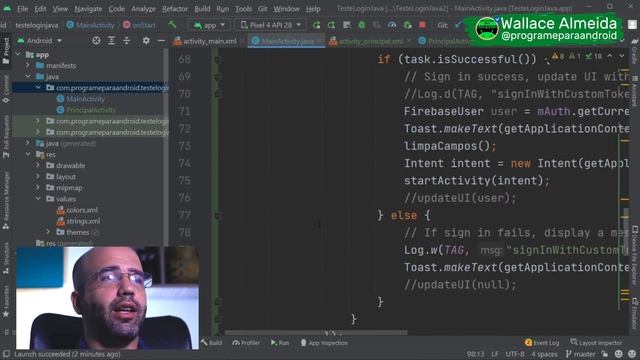Click the Make Project hammer icon
This screenshot has height=360, width=640.
[x=172, y=25]
